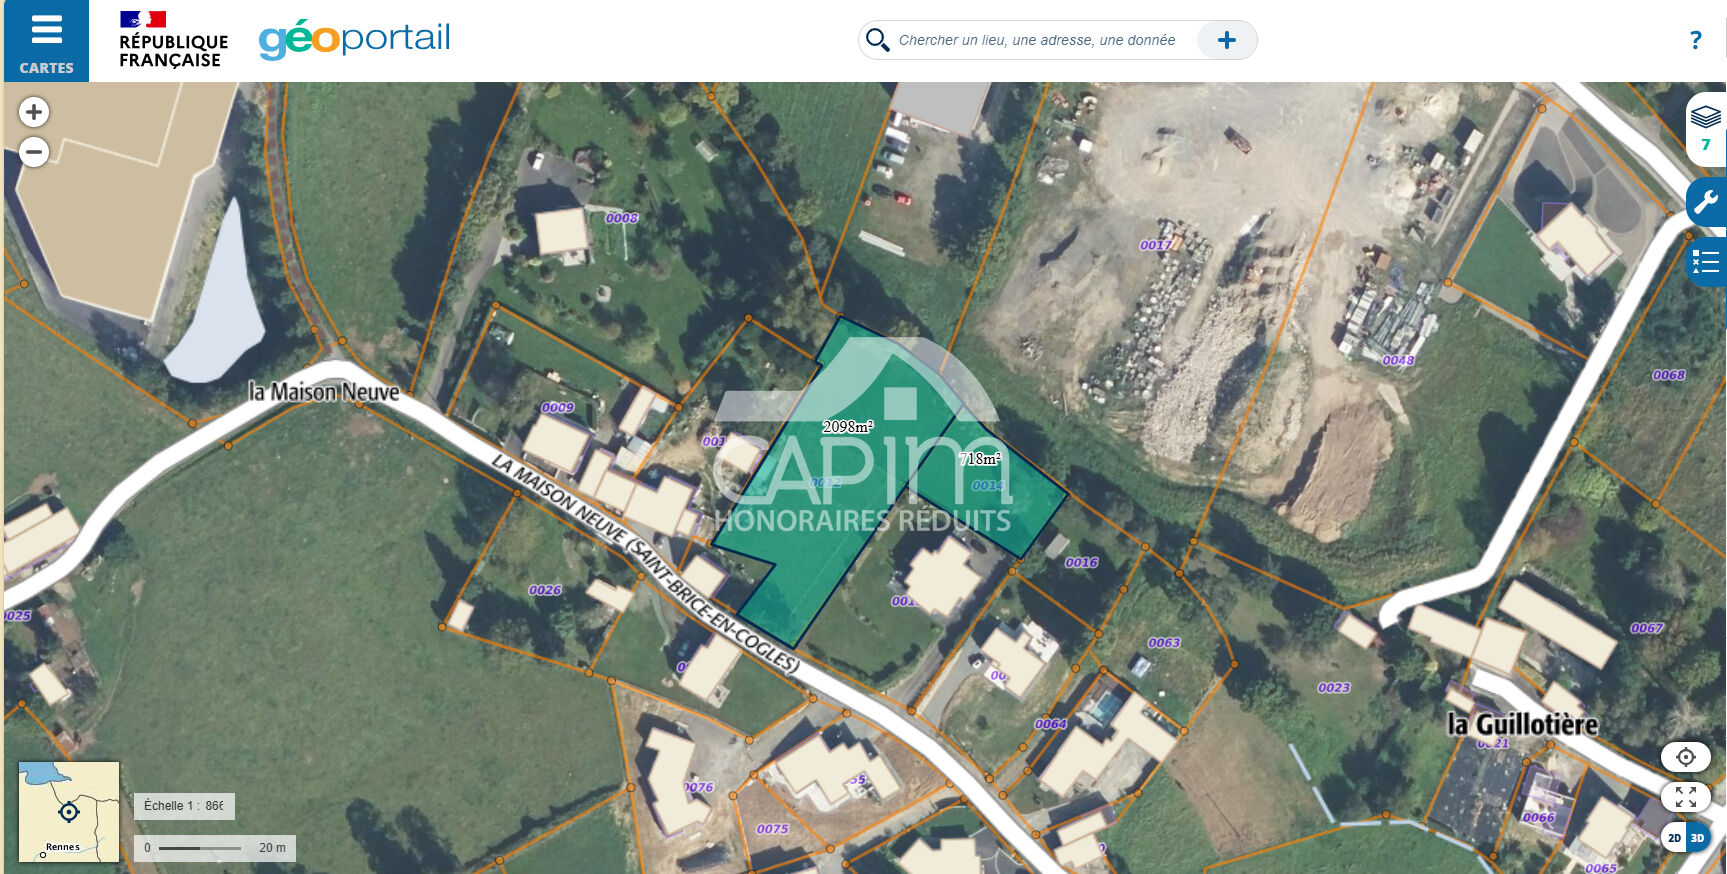Switch to 2D view
Viewport: 1727px width, 874px height.
pyautogui.click(x=1674, y=838)
